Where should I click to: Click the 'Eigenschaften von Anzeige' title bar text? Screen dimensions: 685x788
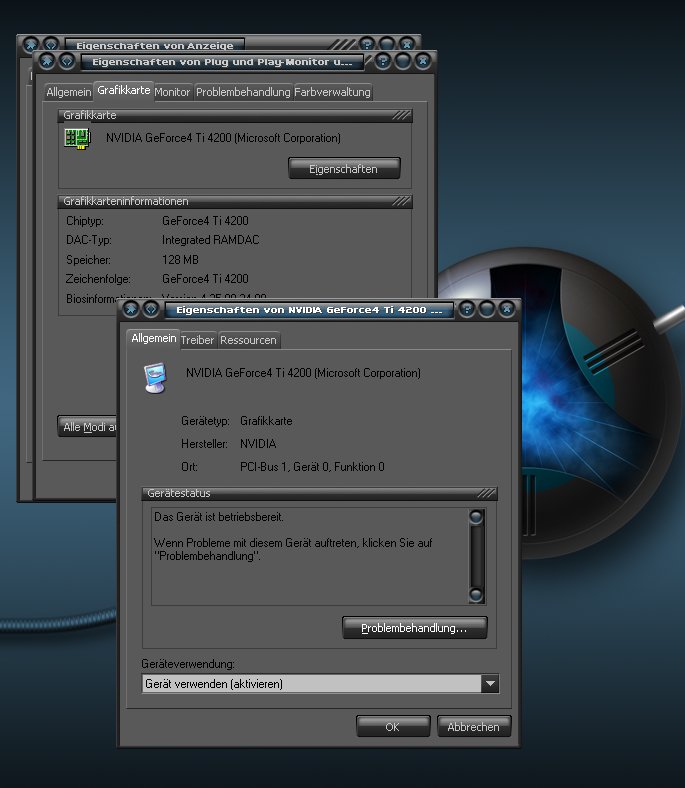coord(154,45)
